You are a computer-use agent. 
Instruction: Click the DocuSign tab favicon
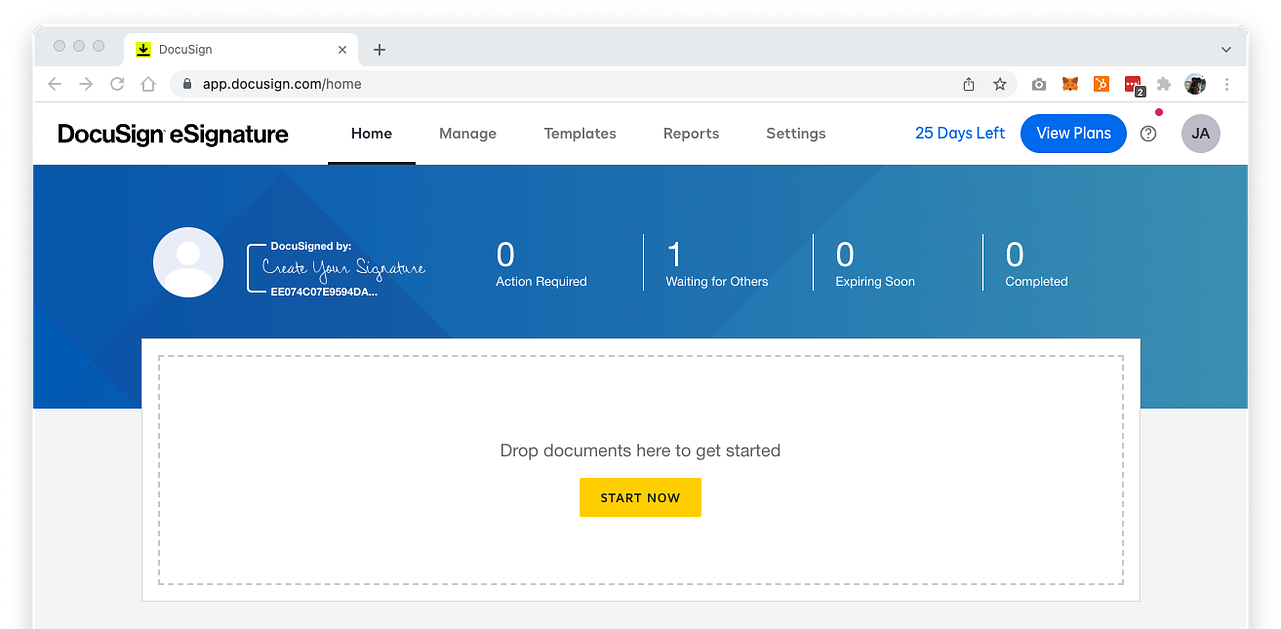pyautogui.click(x=144, y=49)
